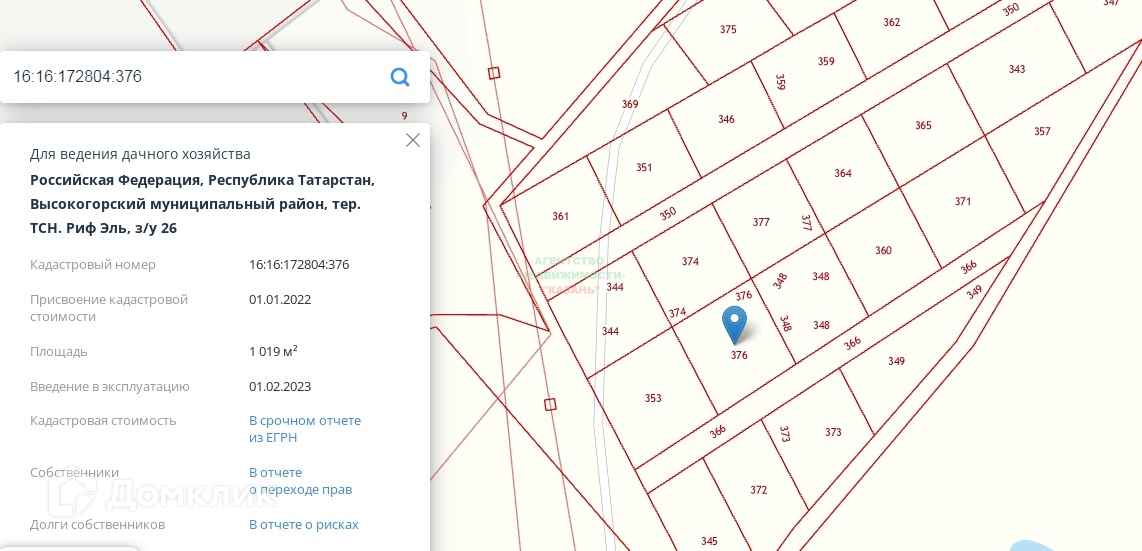Select parcel 353 on the map
The width and height of the screenshot is (1142, 551).
tap(653, 398)
